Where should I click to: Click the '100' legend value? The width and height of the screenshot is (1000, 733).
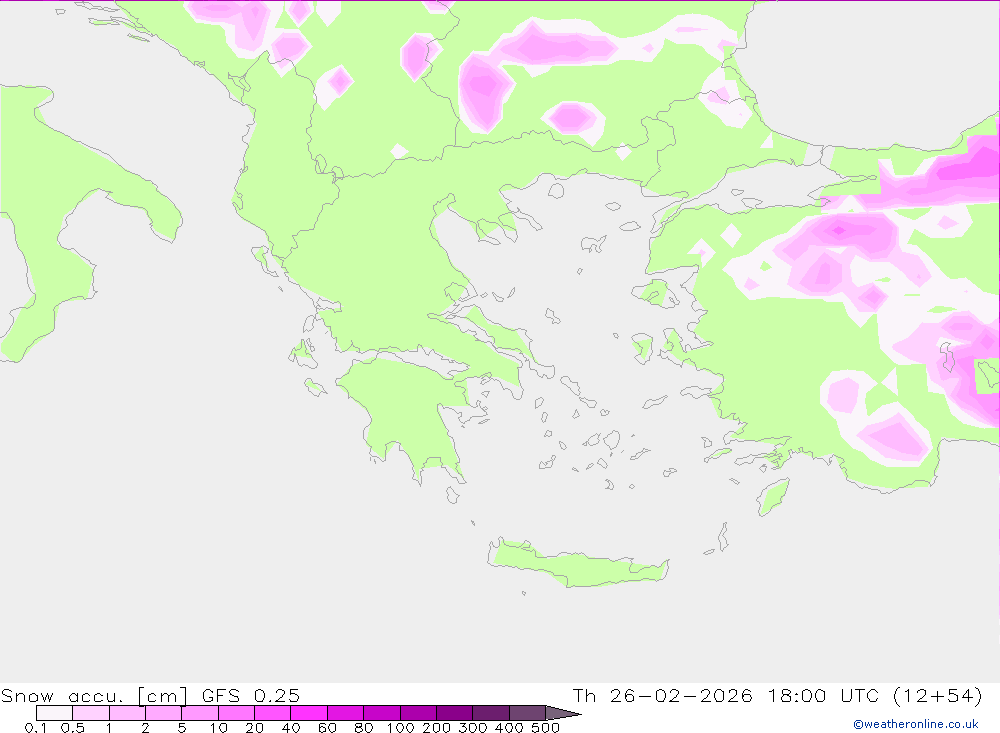coord(400,727)
